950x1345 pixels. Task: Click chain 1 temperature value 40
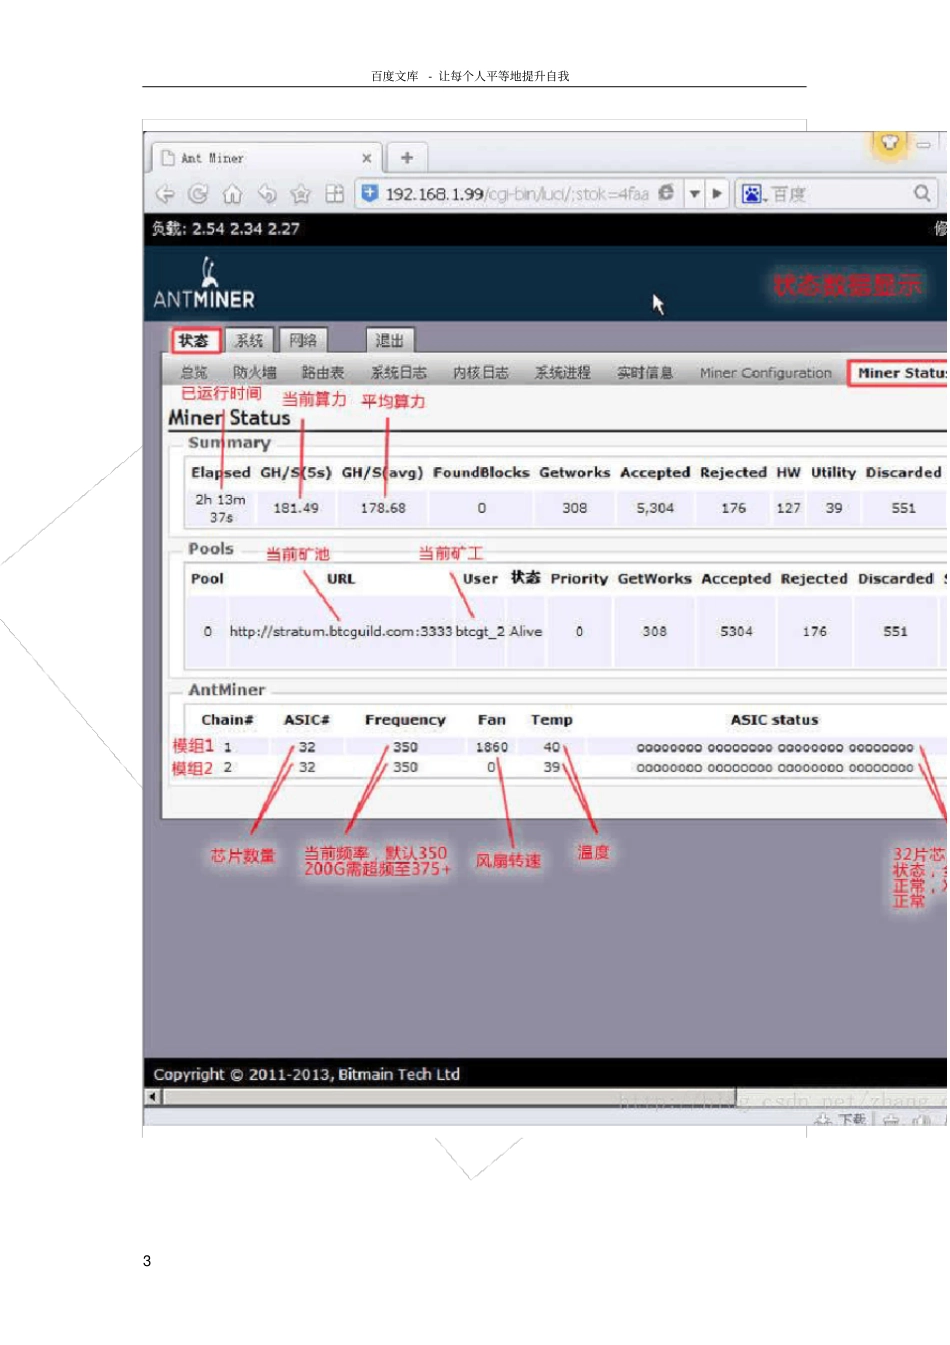(x=552, y=747)
